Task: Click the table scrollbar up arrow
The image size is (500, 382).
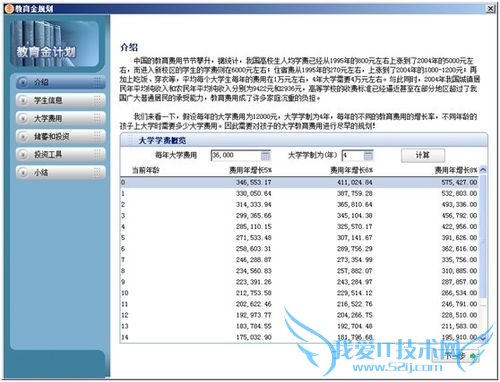Action: point(483,170)
